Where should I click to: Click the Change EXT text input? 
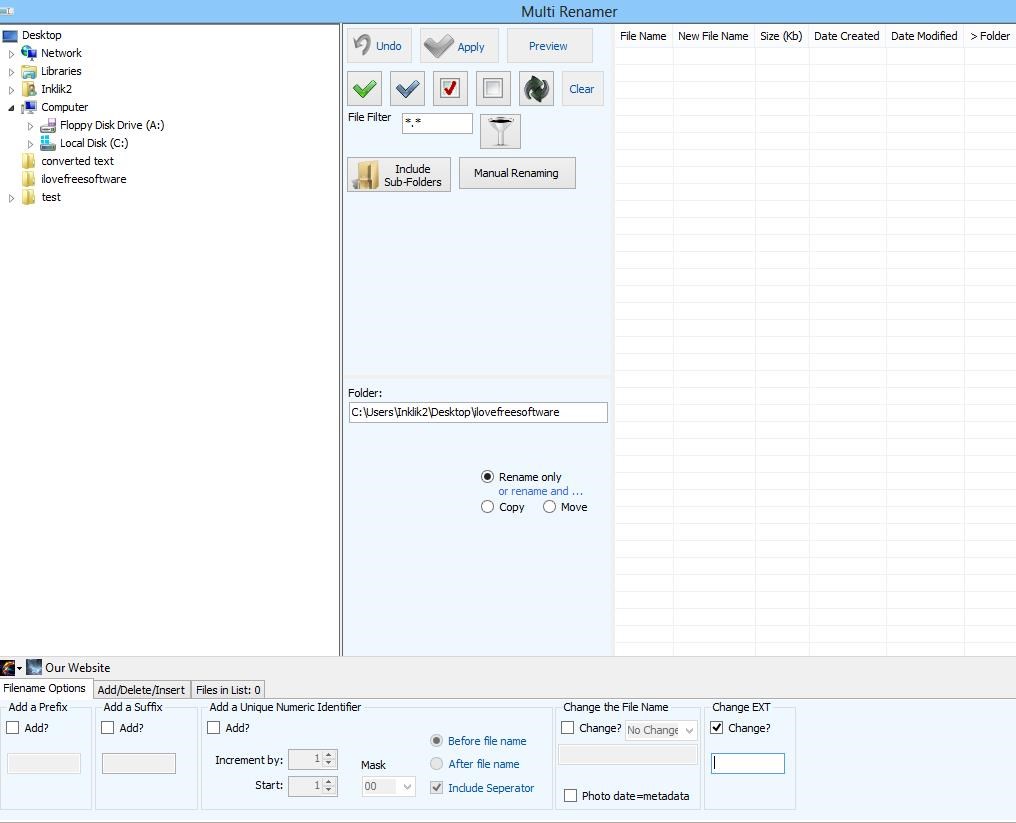pos(748,763)
